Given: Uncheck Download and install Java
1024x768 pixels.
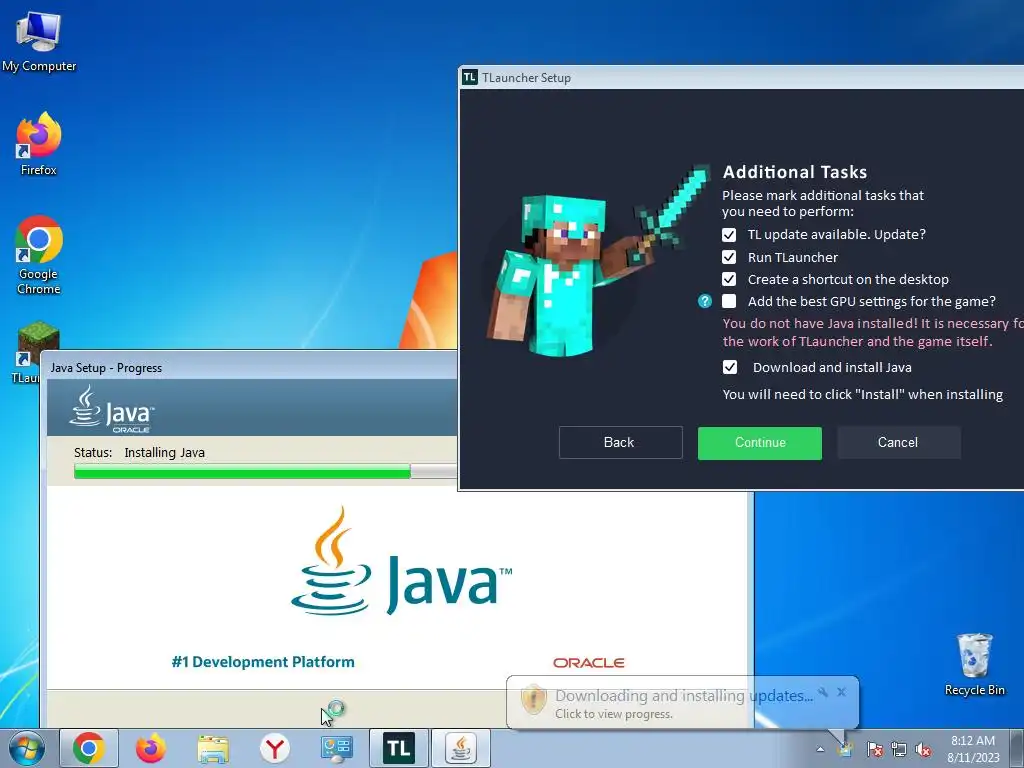Looking at the screenshot, I should (730, 367).
